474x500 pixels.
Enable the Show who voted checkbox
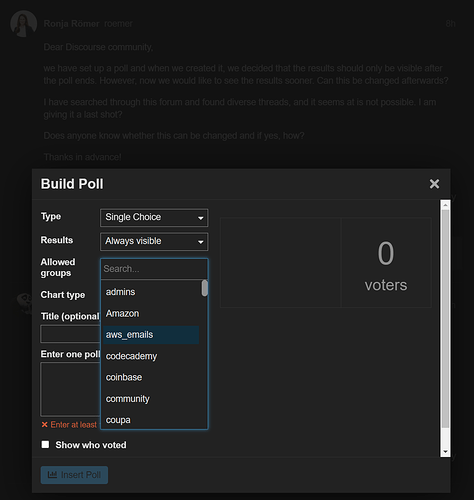click(45, 445)
